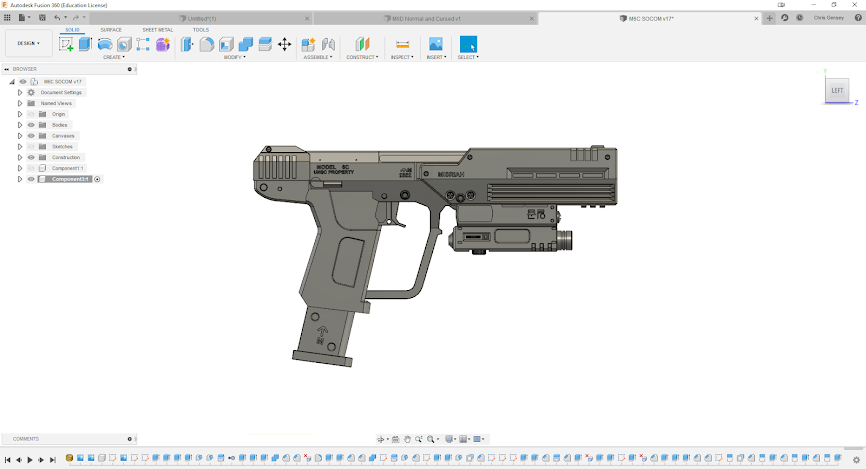Click the Fillet tool in Modify
Screen dimensions: 866x469
coord(207,44)
